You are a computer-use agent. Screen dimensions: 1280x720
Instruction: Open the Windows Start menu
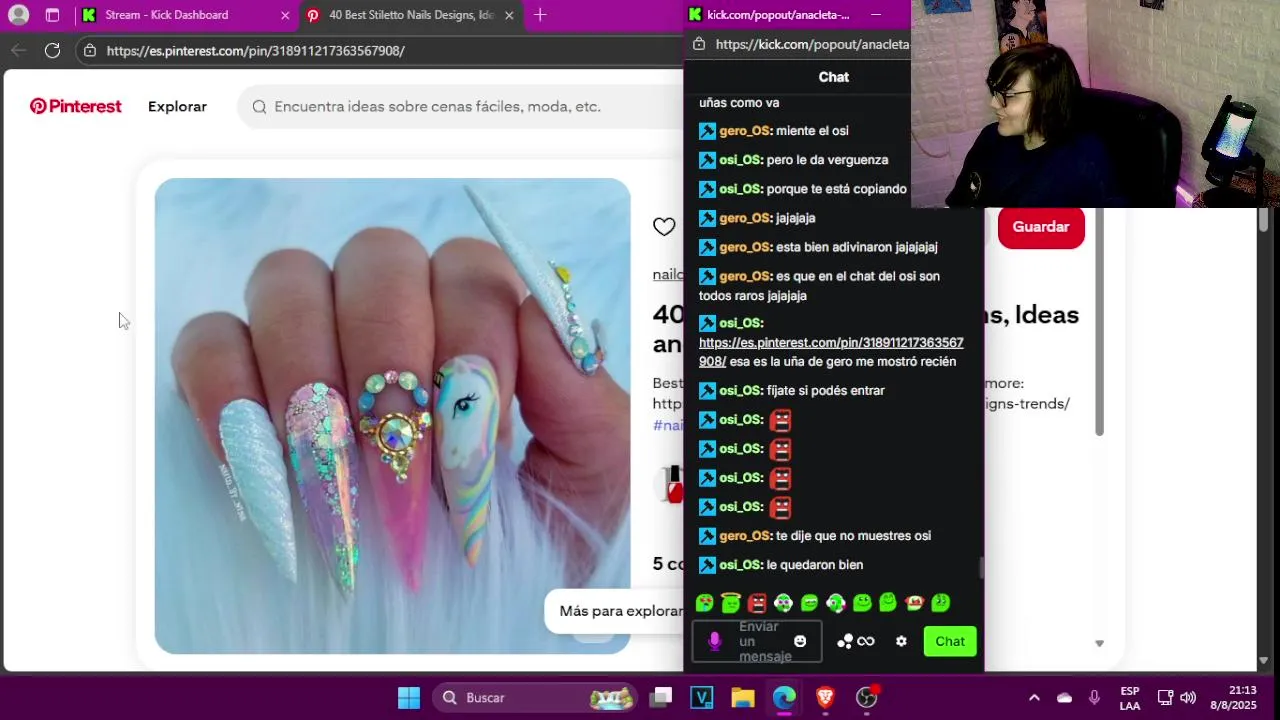click(409, 697)
